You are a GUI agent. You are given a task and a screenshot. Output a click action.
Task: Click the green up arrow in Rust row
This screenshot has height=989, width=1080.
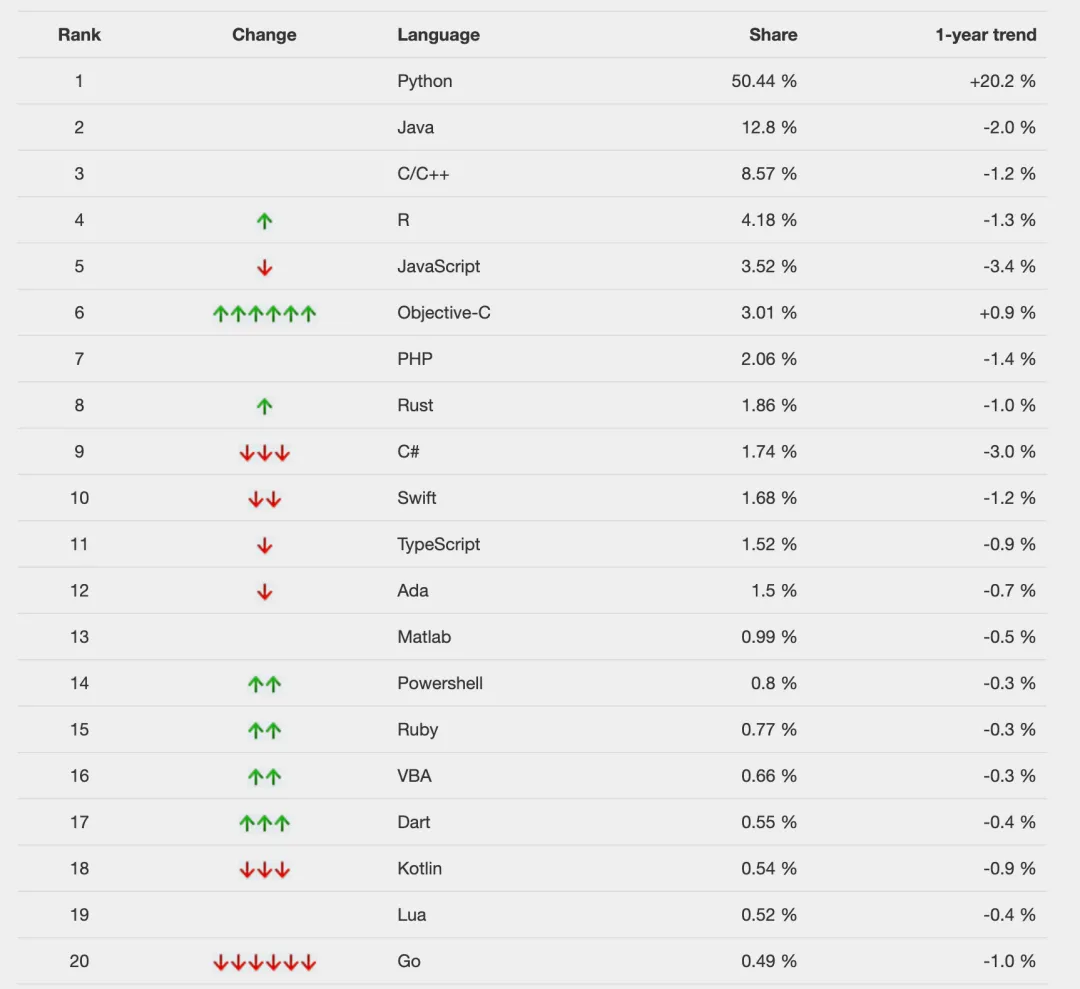pos(264,406)
